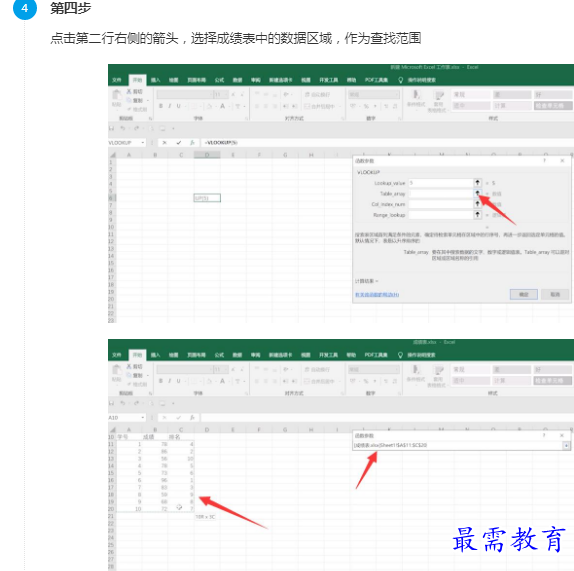Click the Paste icon in the lower Excel ribbon
This screenshot has width=574, height=571.
pyautogui.click(x=116, y=370)
